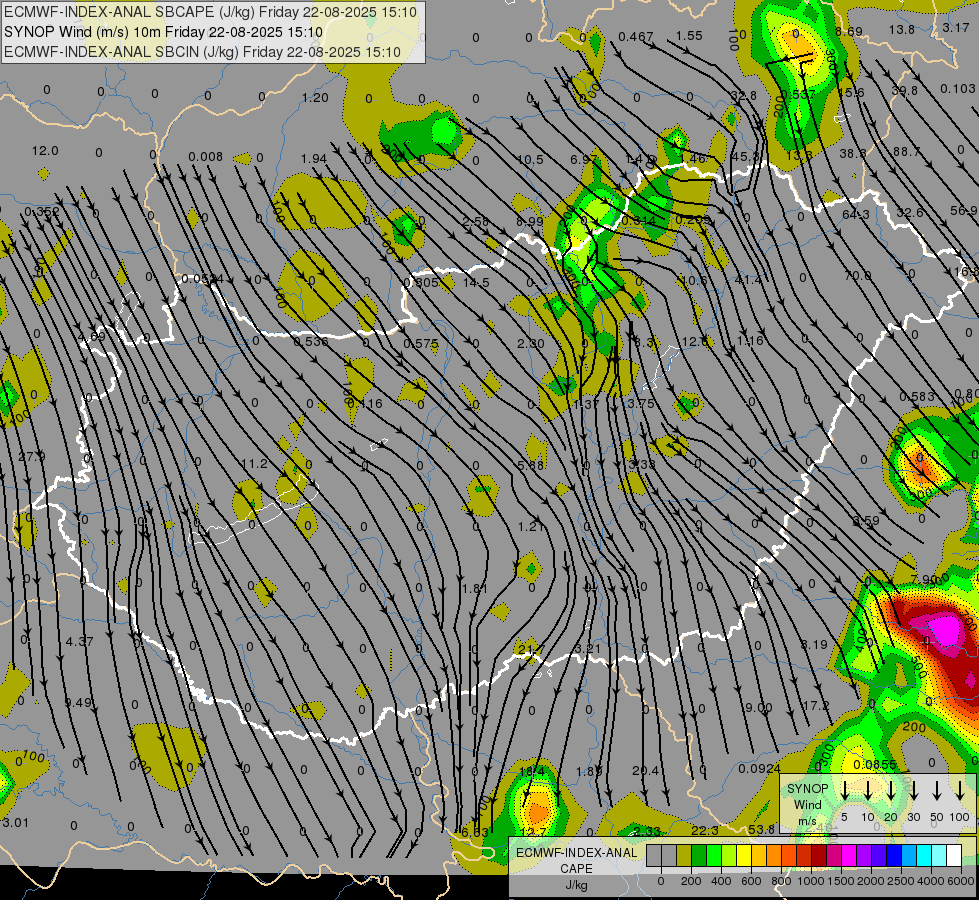Click the SYNOP Wind 10m title line

coord(163,32)
